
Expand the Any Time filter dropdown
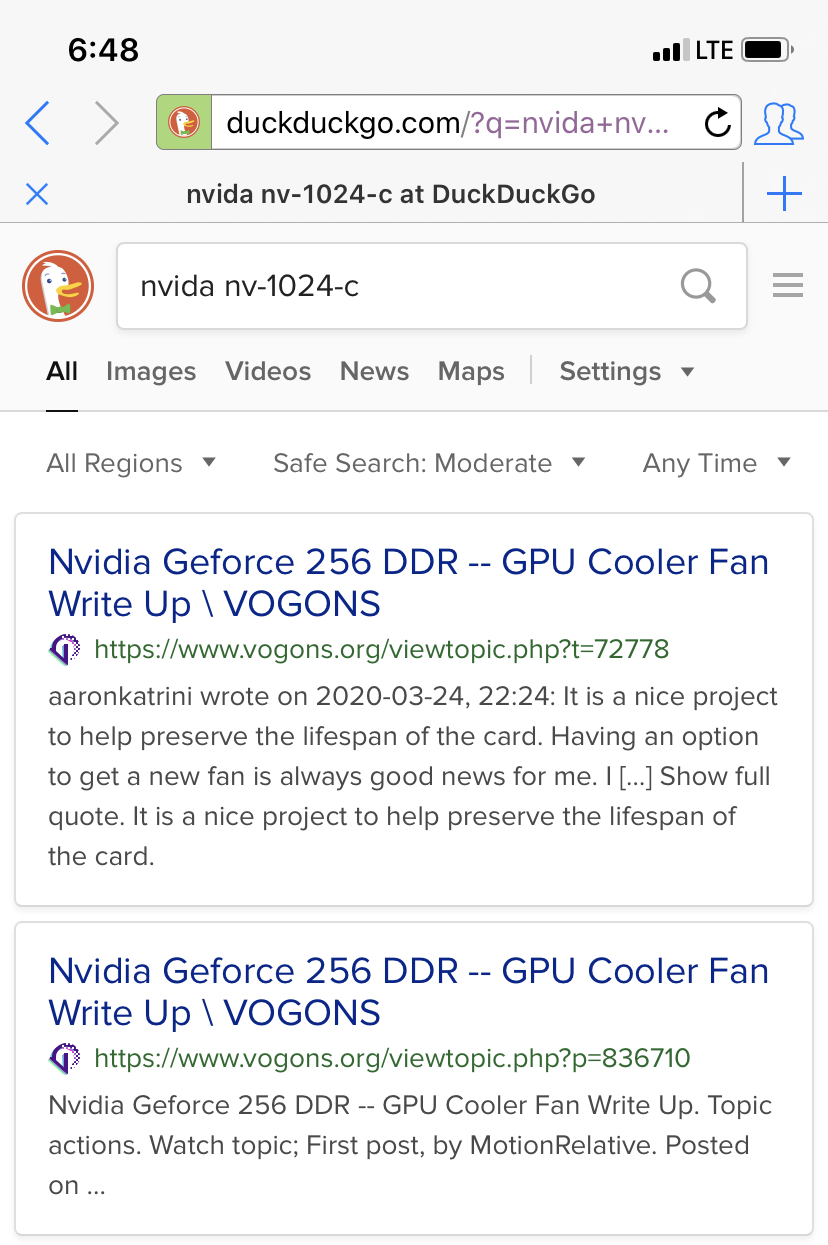click(x=717, y=463)
